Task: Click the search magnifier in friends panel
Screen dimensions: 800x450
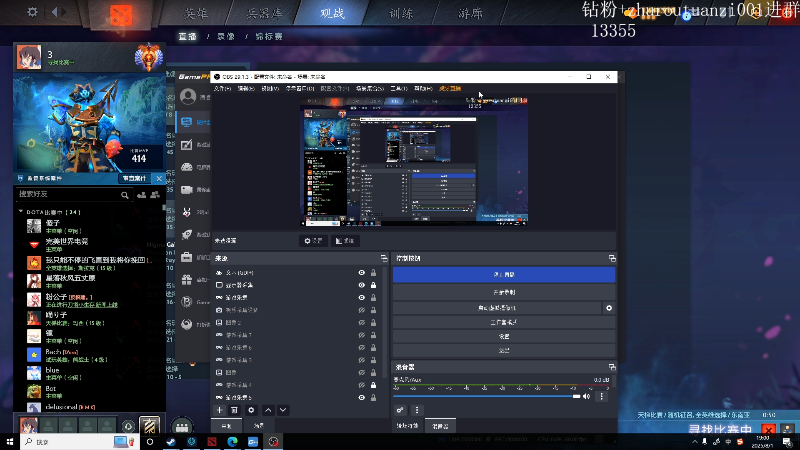Action: pyautogui.click(x=124, y=195)
